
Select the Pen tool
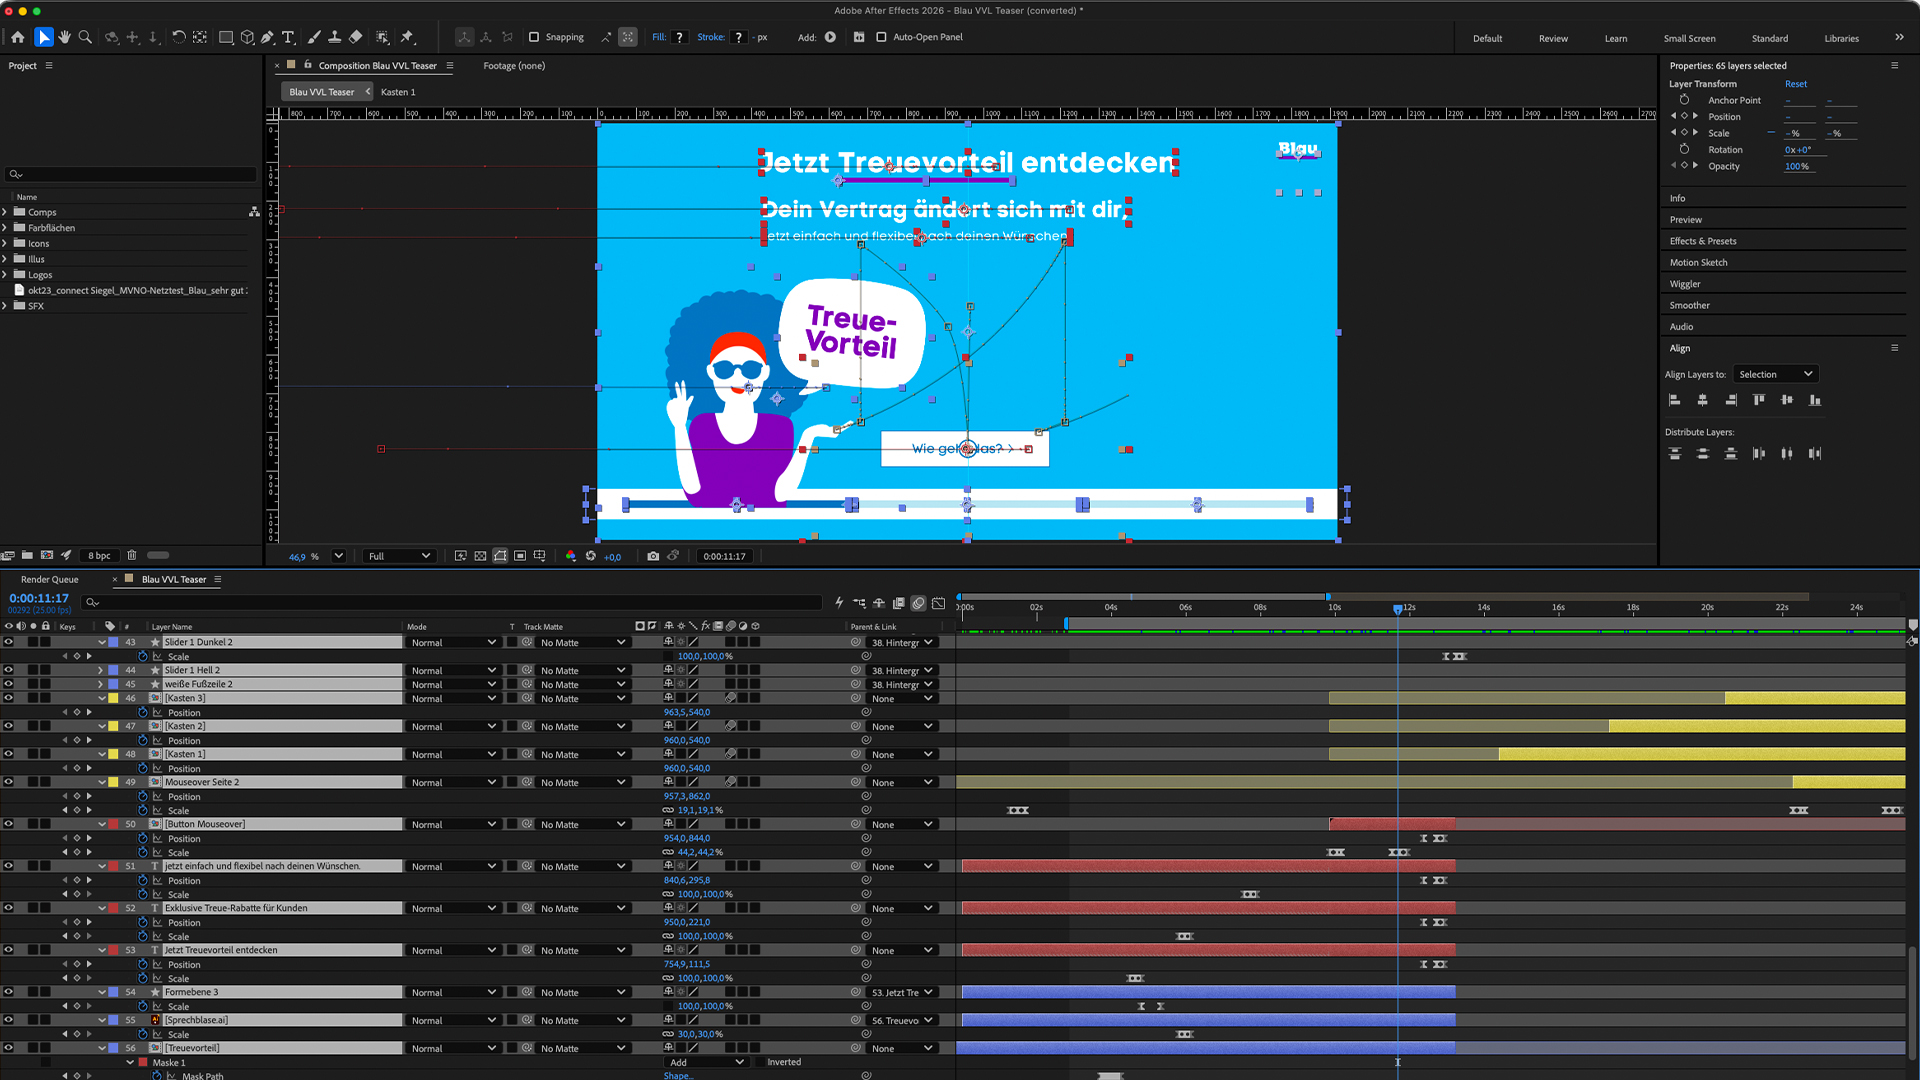[268, 37]
